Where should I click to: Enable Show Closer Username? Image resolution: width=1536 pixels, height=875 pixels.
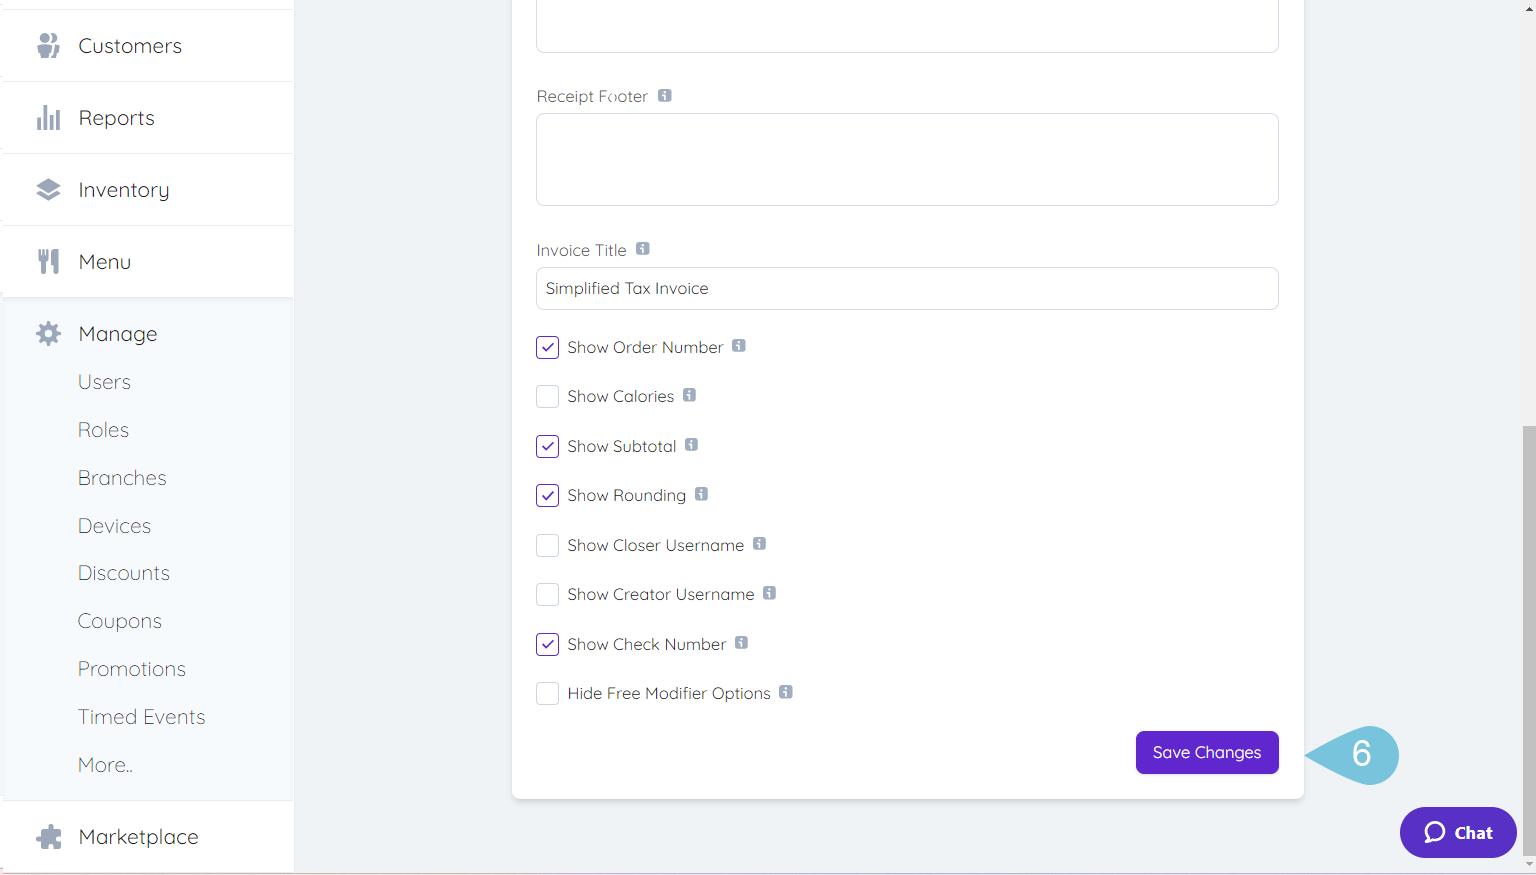(x=547, y=545)
